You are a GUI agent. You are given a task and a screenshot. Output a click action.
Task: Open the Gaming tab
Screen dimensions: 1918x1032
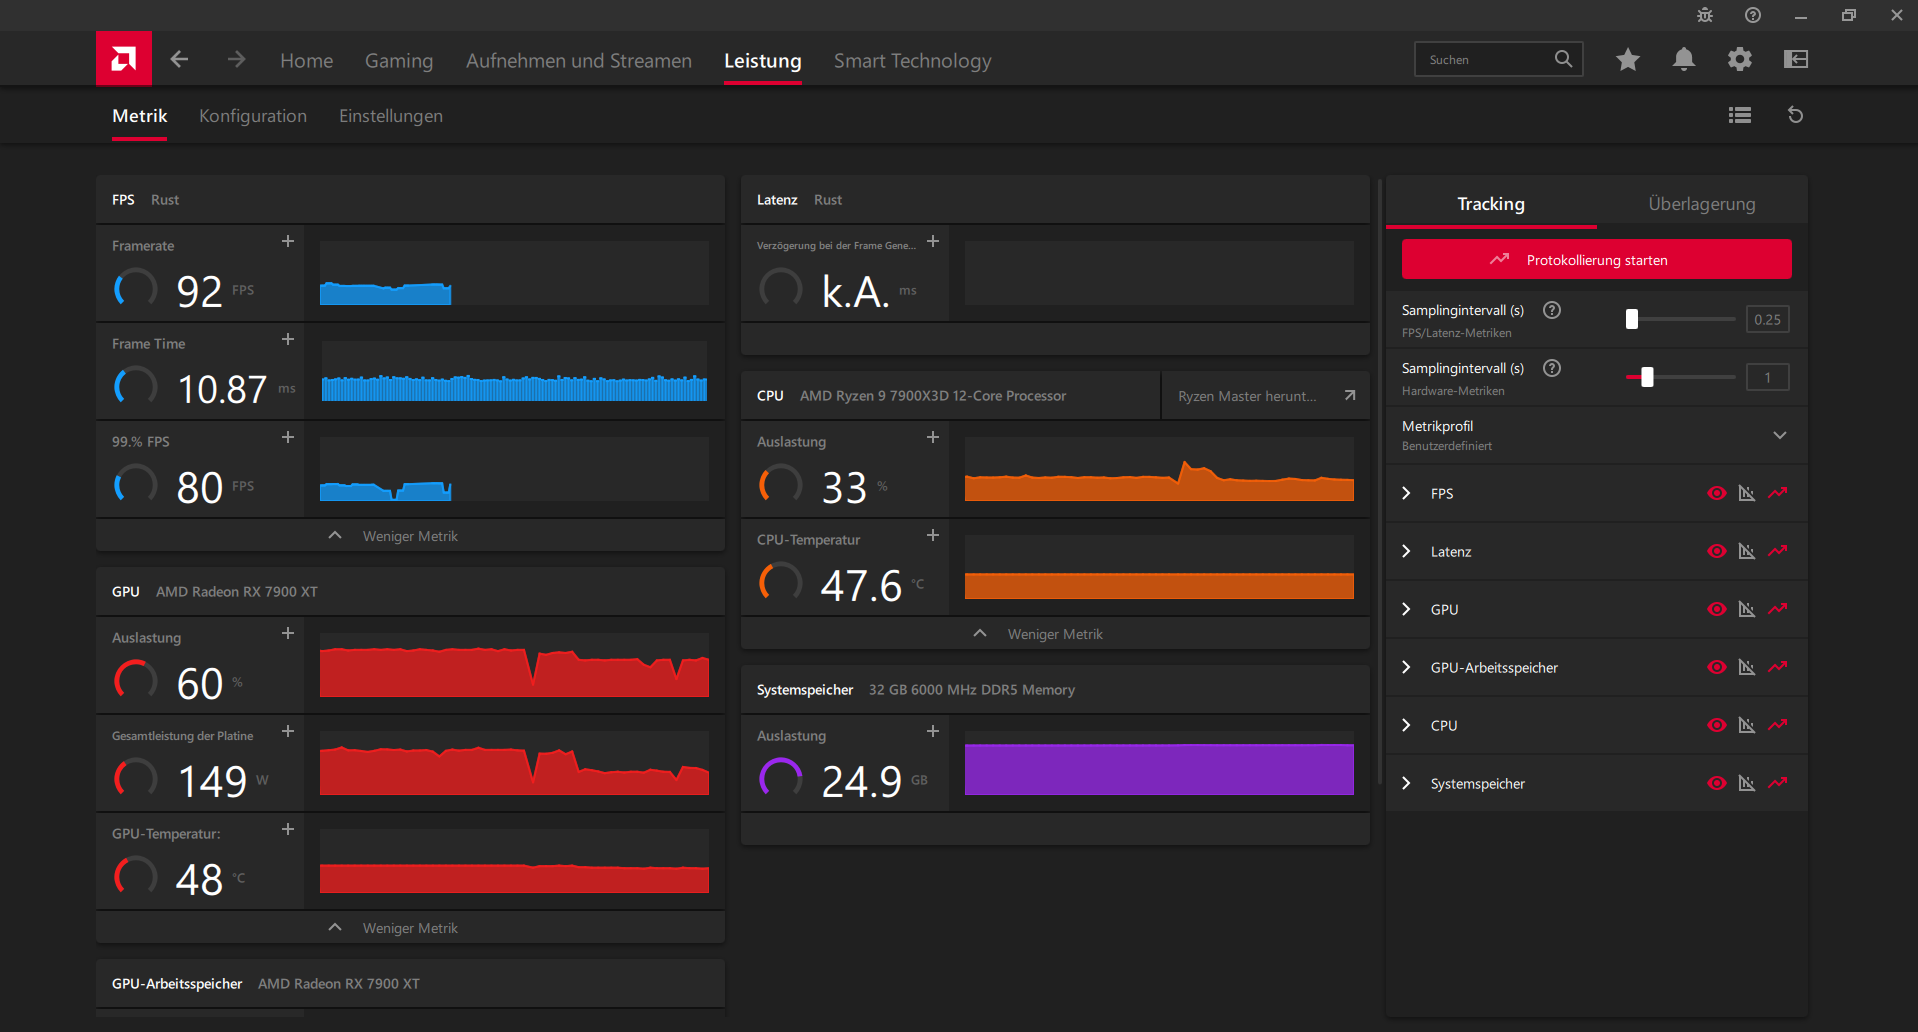pos(399,61)
